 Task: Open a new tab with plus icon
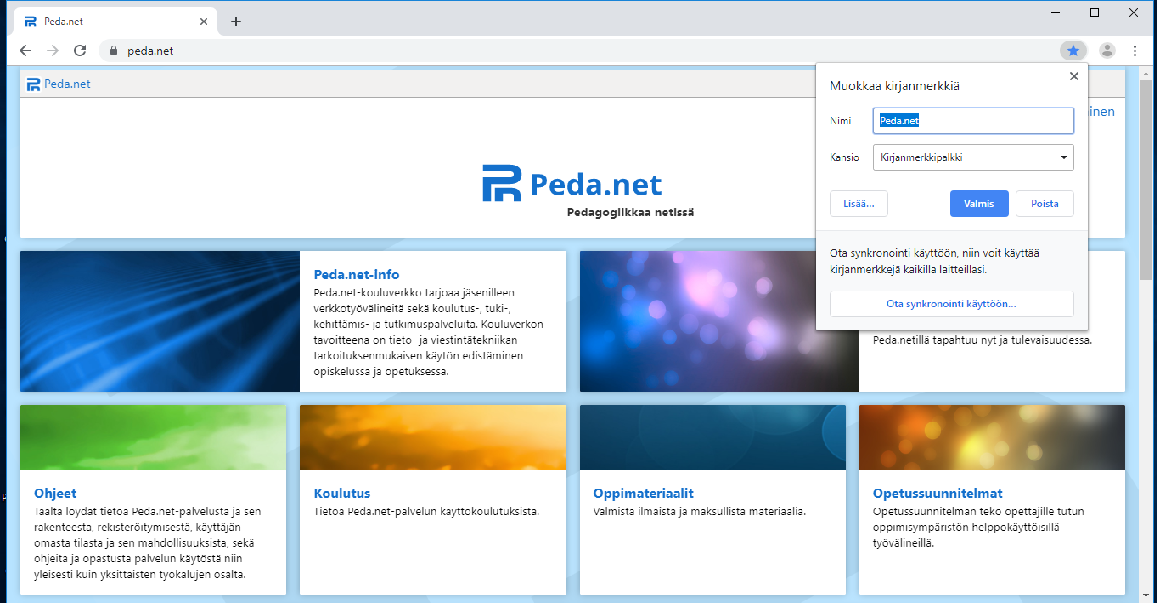pyautogui.click(x=236, y=21)
